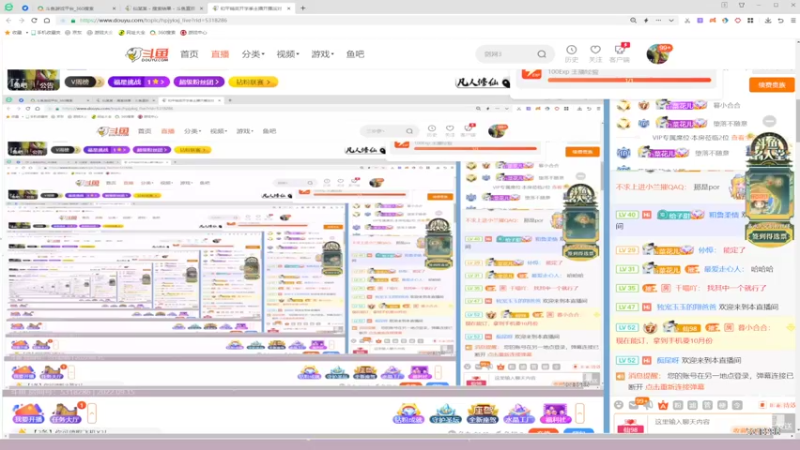Expand the 游戏 games dropdown
This screenshot has width=800, height=450.
click(322, 54)
